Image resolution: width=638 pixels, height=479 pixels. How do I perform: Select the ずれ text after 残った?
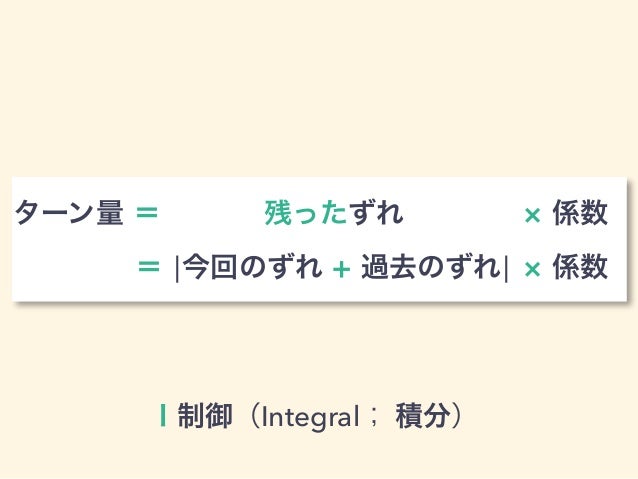point(376,212)
